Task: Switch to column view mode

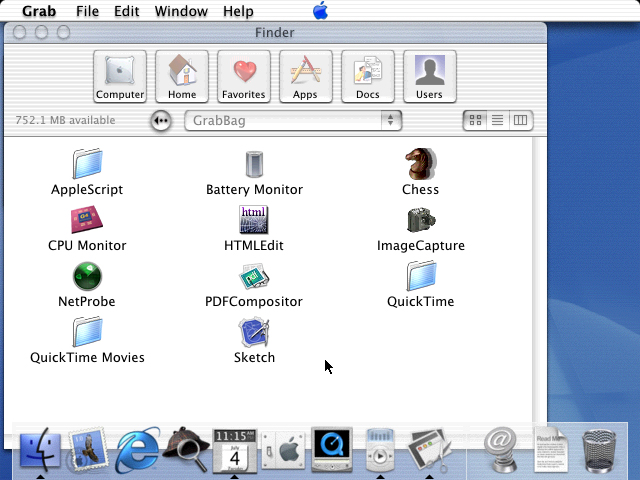Action: click(x=521, y=120)
